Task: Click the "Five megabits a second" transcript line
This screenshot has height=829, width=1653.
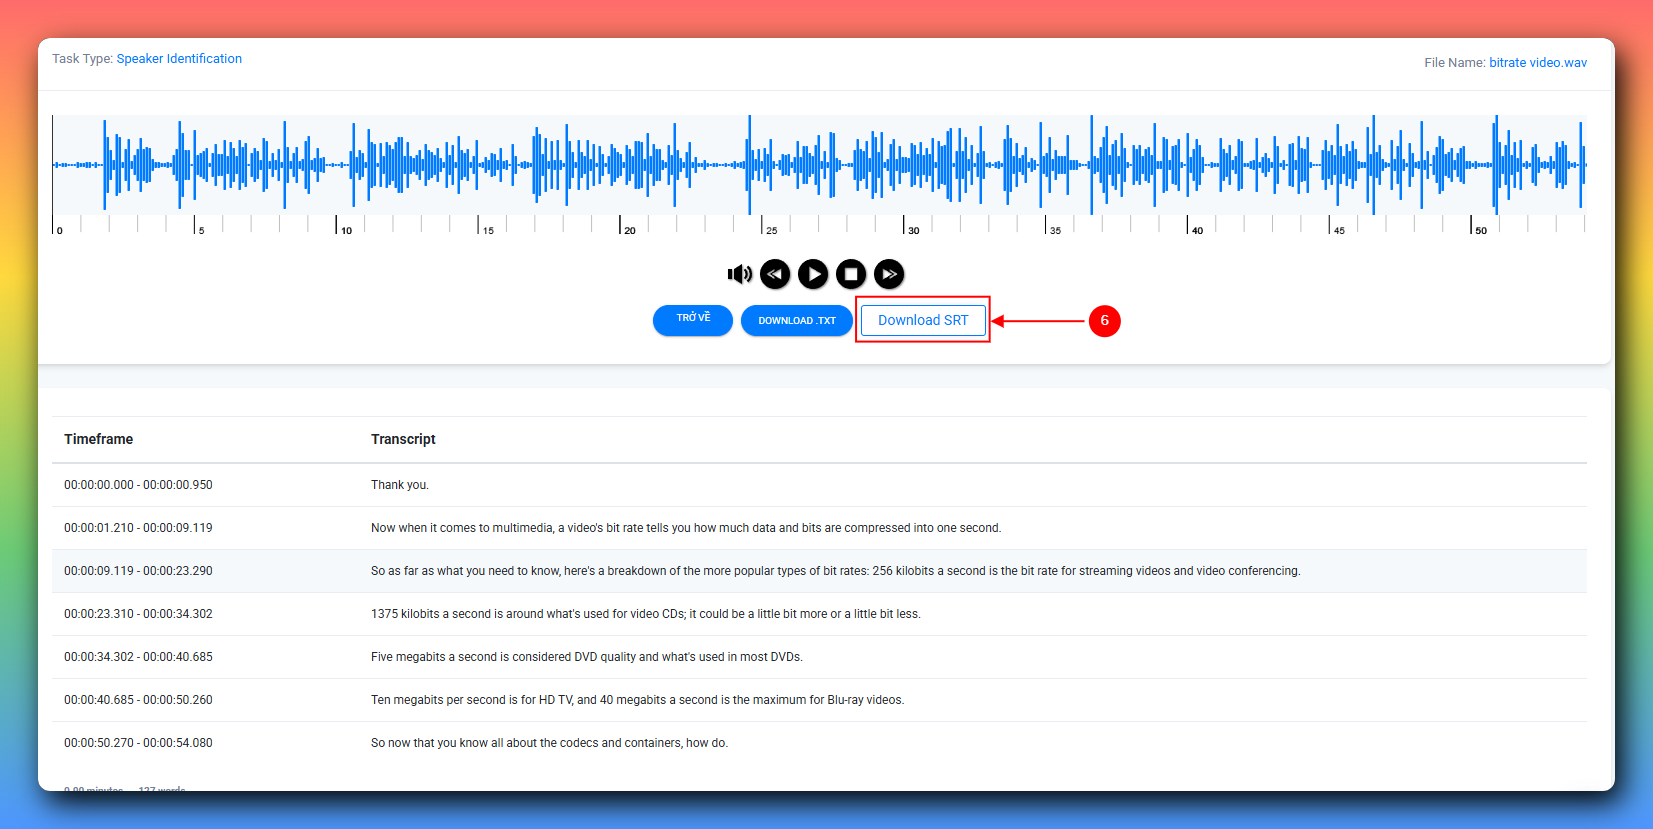Action: 586,657
